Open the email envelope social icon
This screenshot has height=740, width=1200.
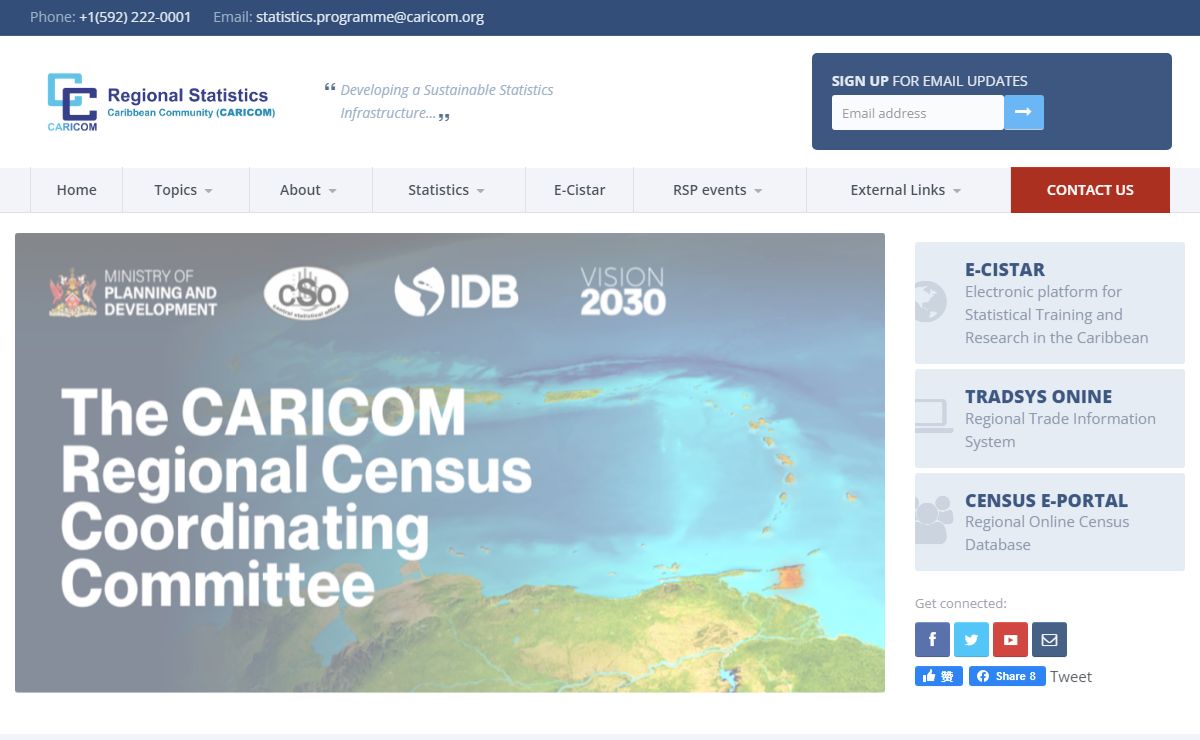pos(1049,639)
